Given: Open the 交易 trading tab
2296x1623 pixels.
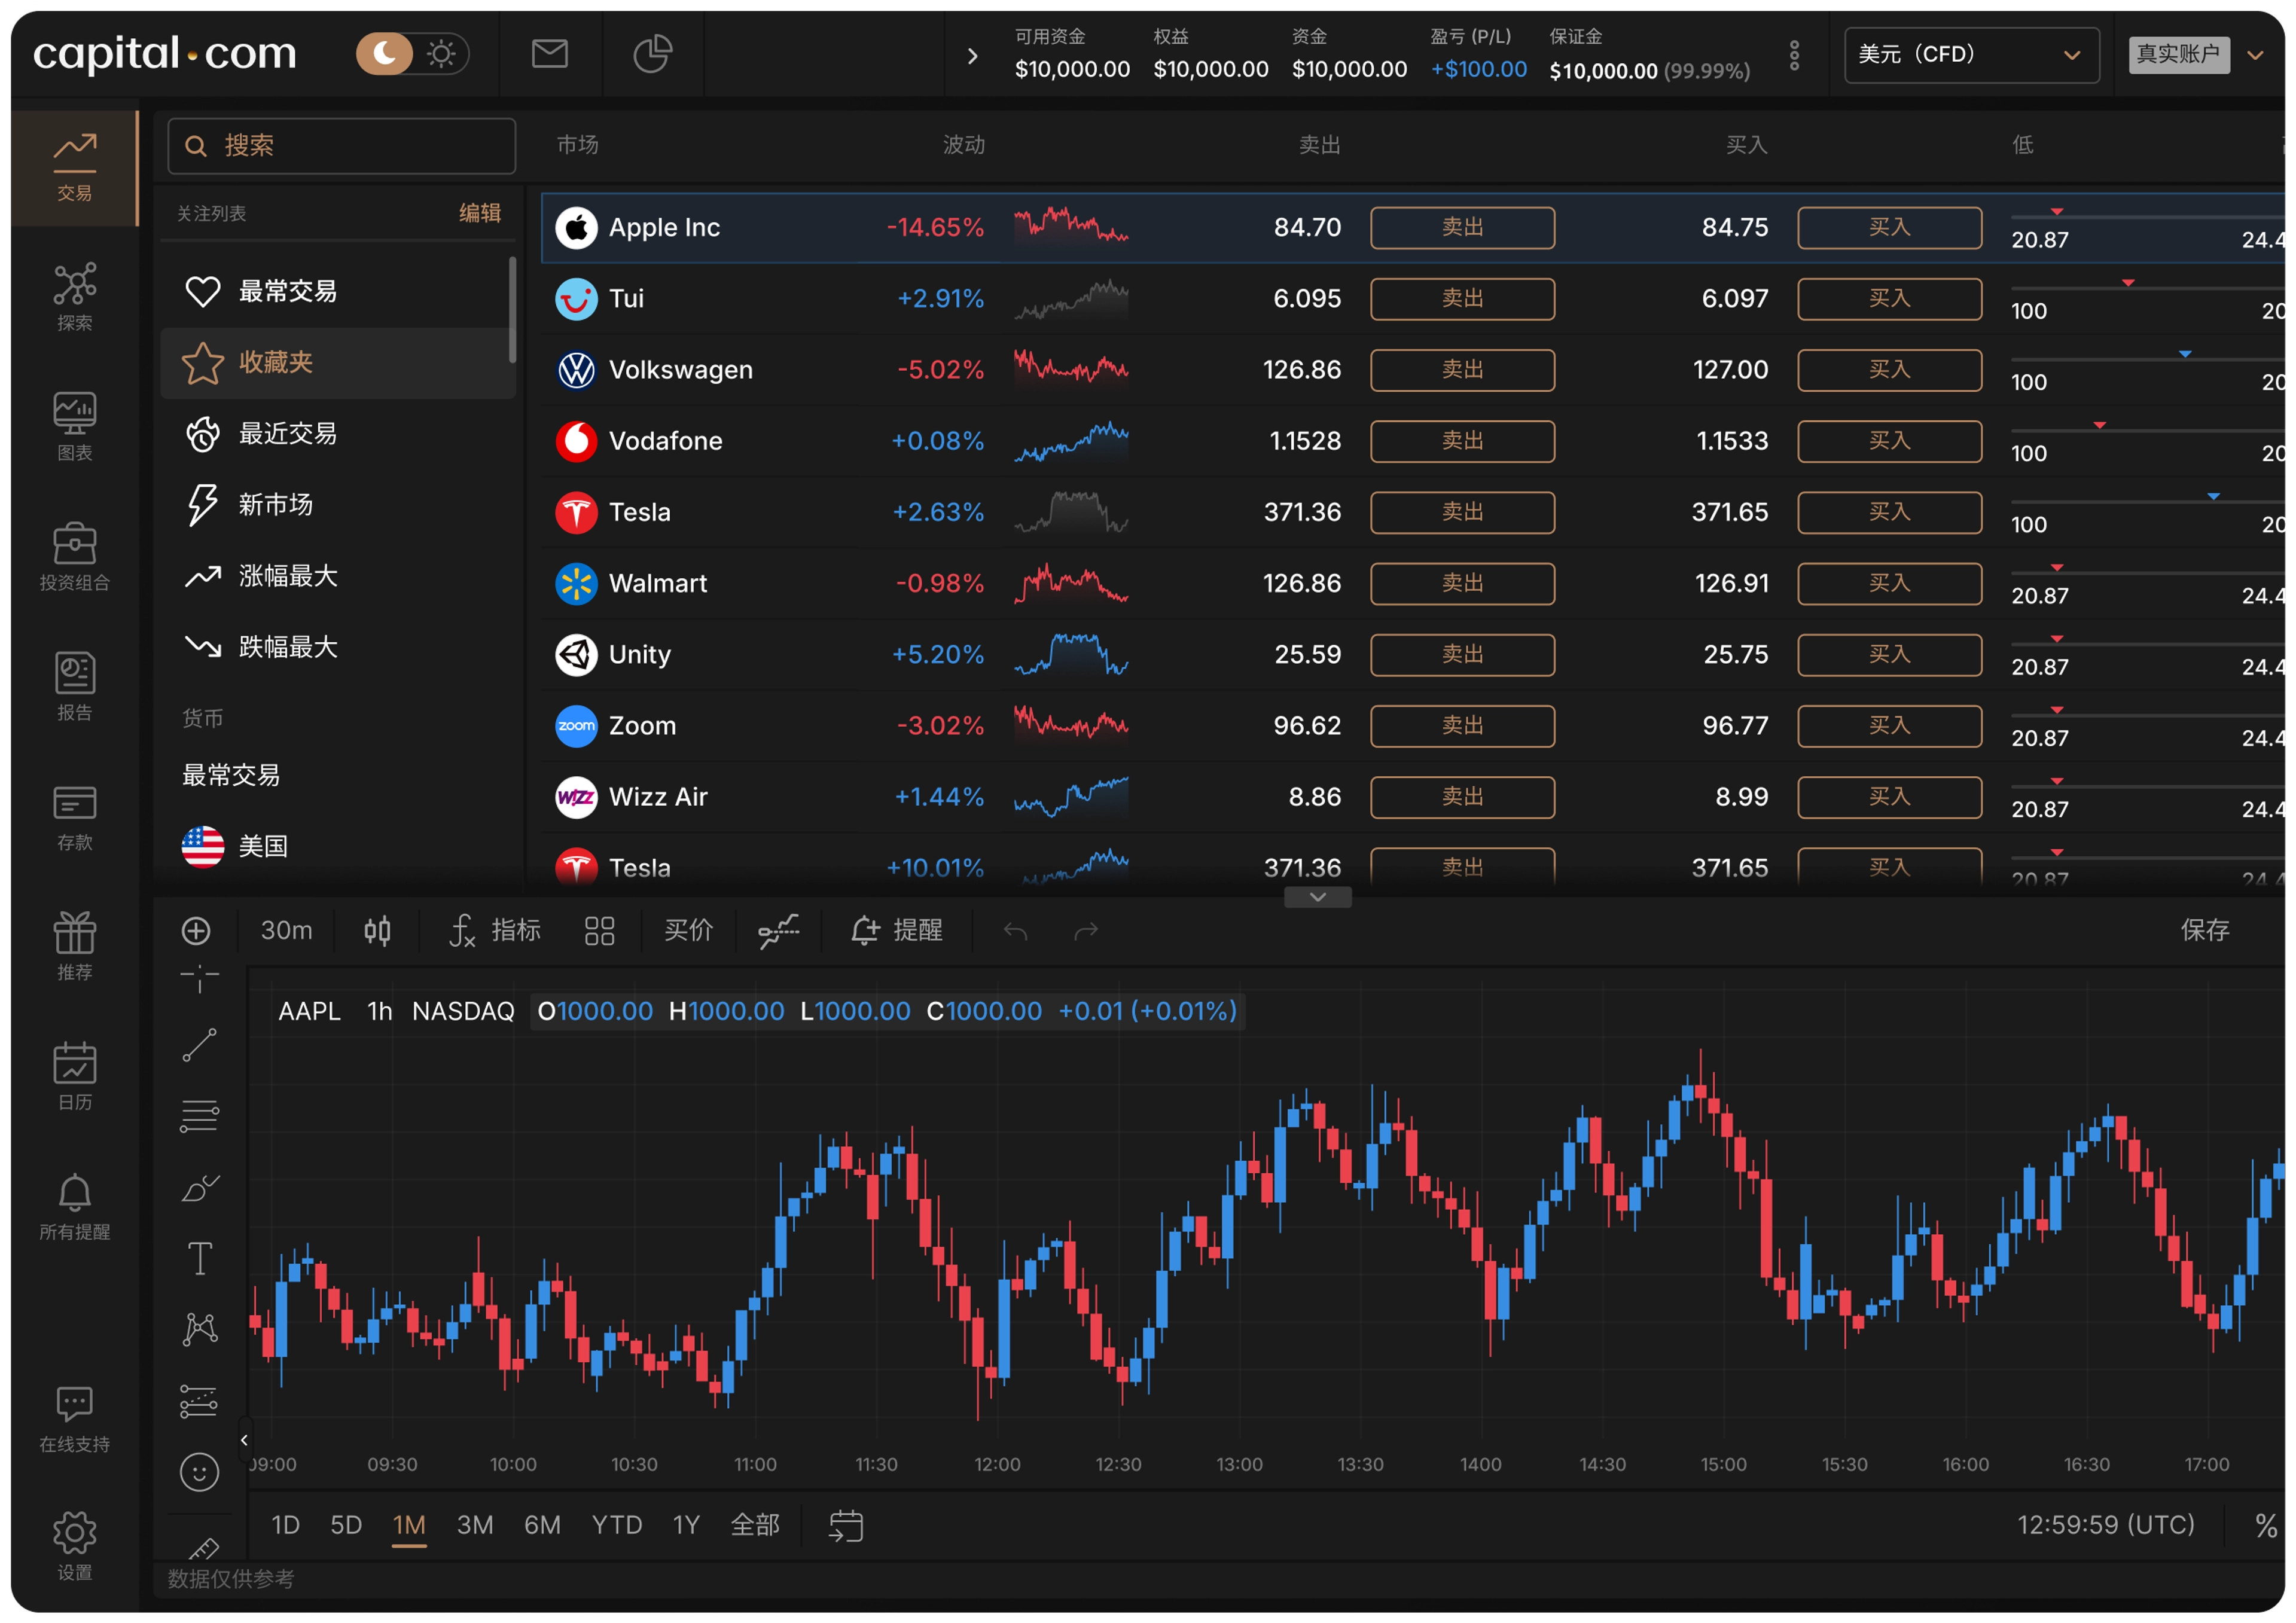Looking at the screenshot, I should point(75,167).
